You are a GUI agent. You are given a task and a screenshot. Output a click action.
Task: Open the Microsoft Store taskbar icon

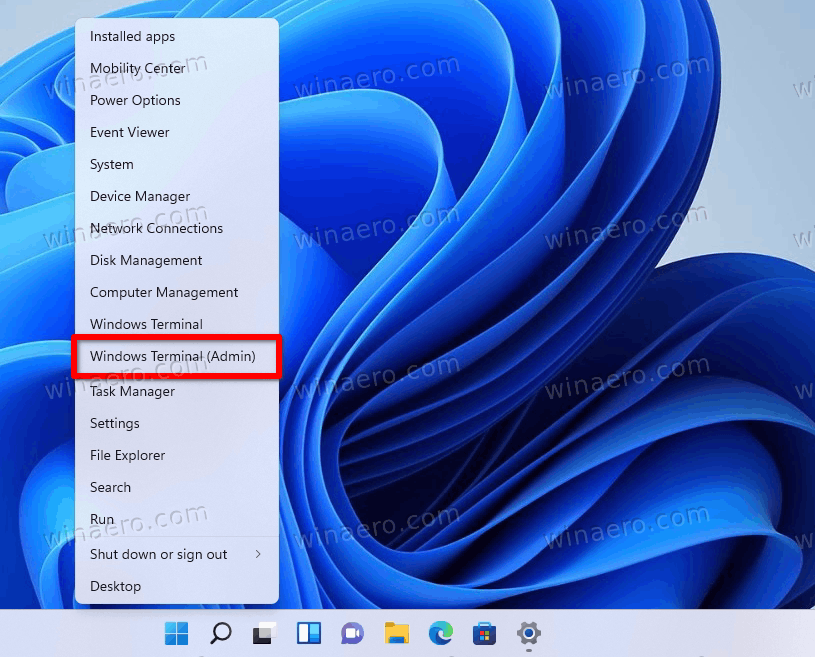point(484,634)
